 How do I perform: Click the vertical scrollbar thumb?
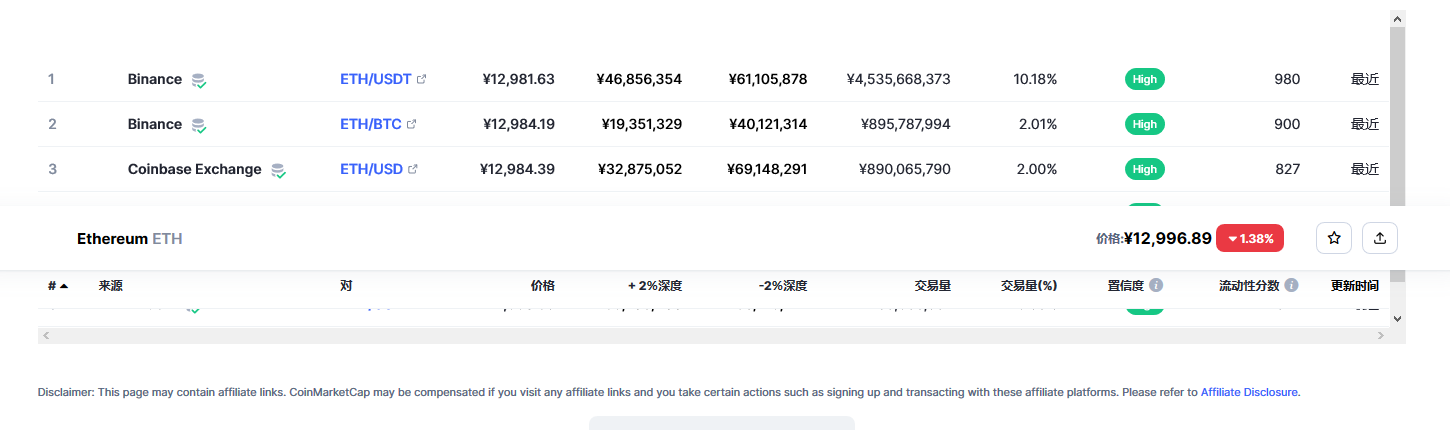click(x=1397, y=120)
